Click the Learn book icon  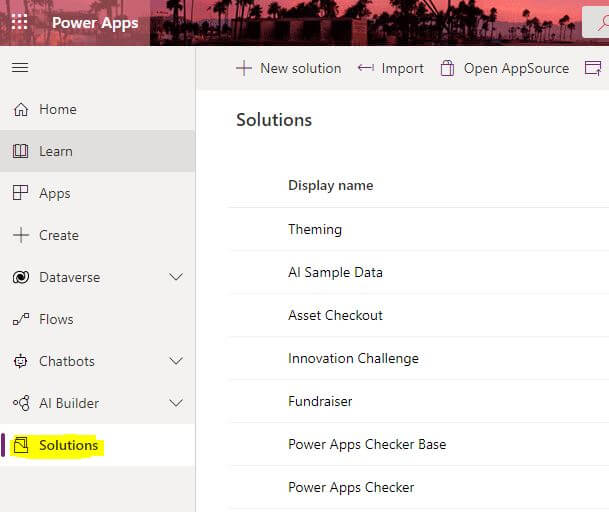click(x=21, y=151)
